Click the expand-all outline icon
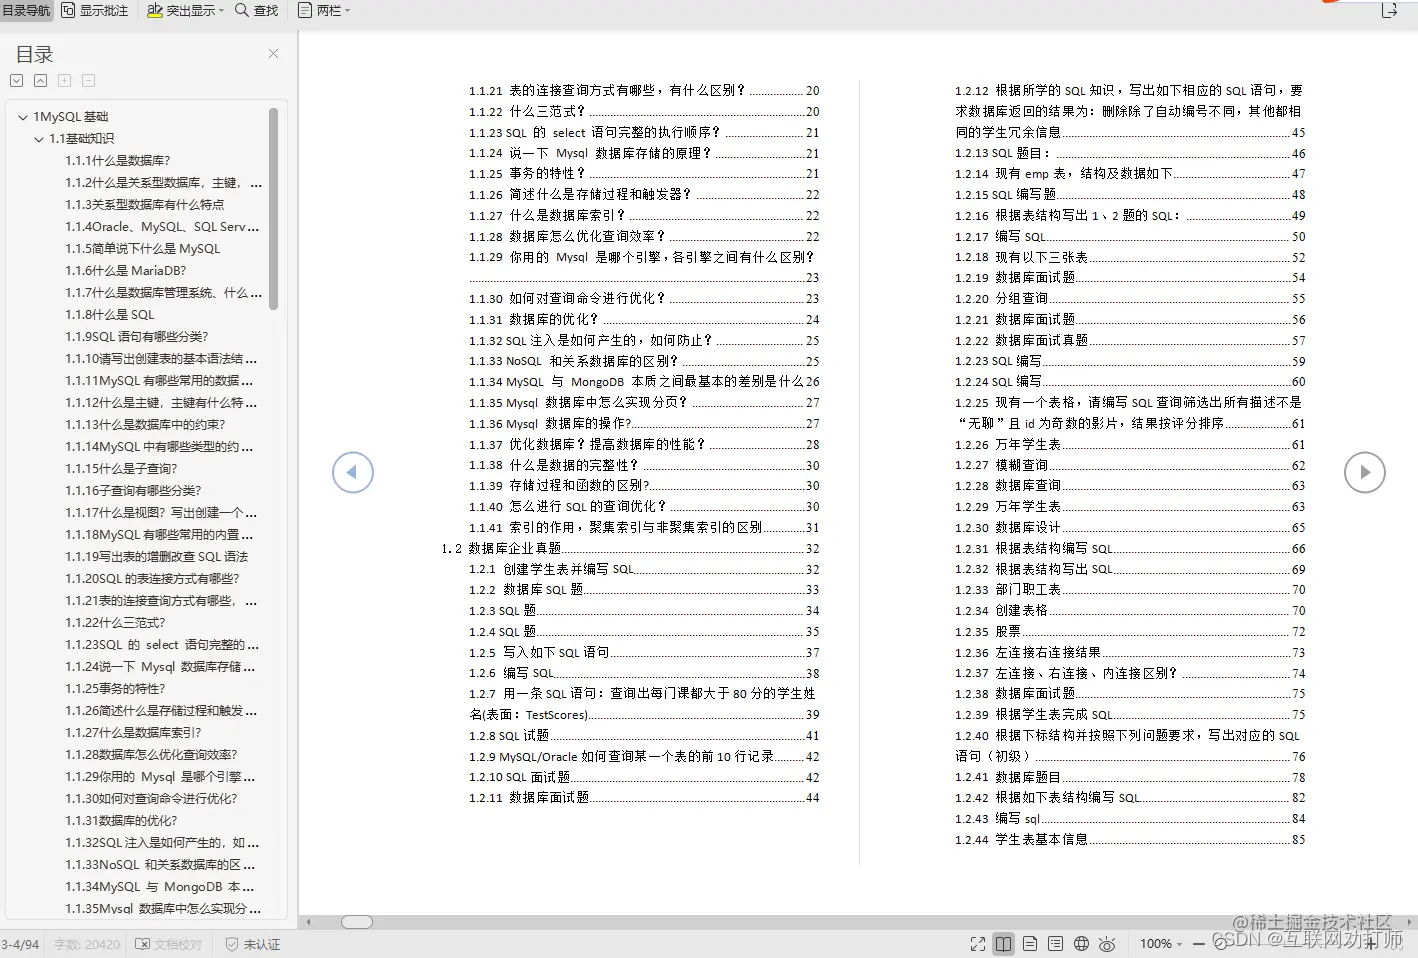This screenshot has width=1418, height=958. [16, 81]
